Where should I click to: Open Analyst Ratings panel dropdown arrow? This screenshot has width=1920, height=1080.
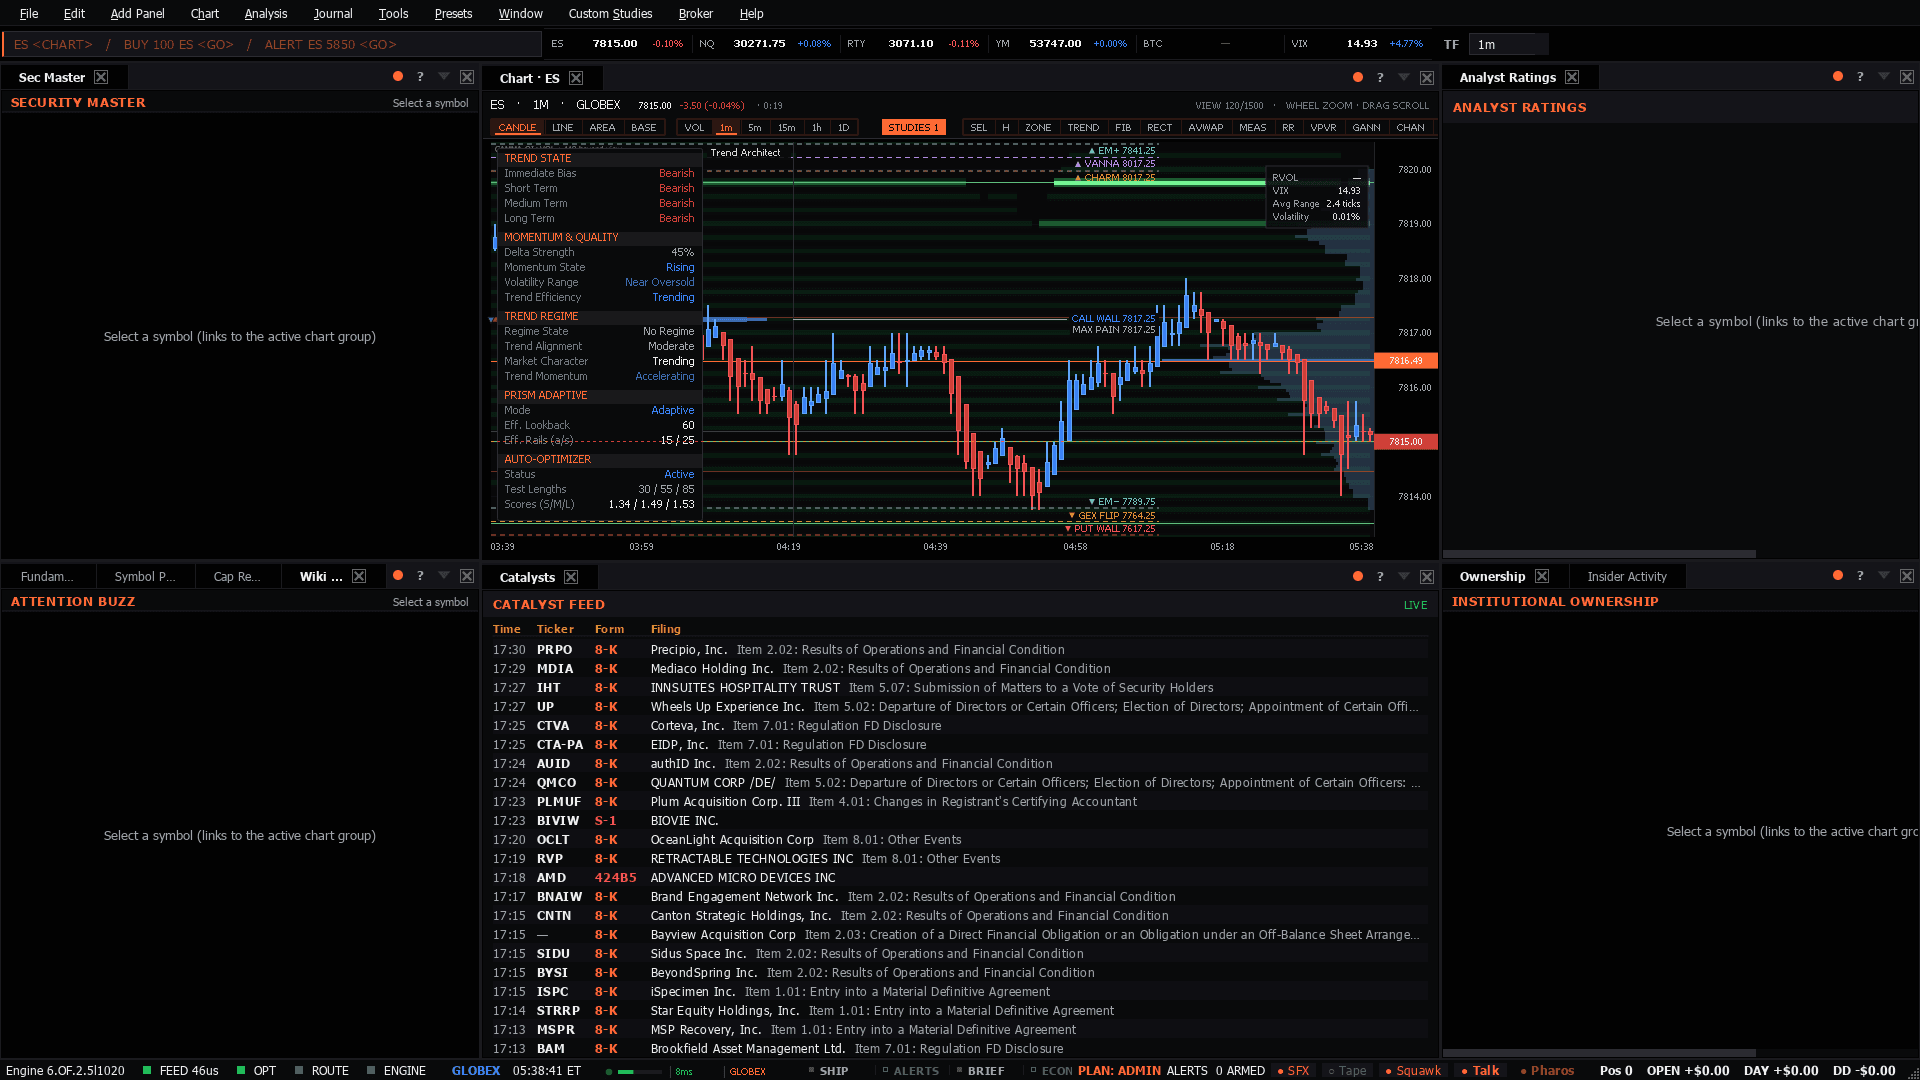click(x=1884, y=76)
